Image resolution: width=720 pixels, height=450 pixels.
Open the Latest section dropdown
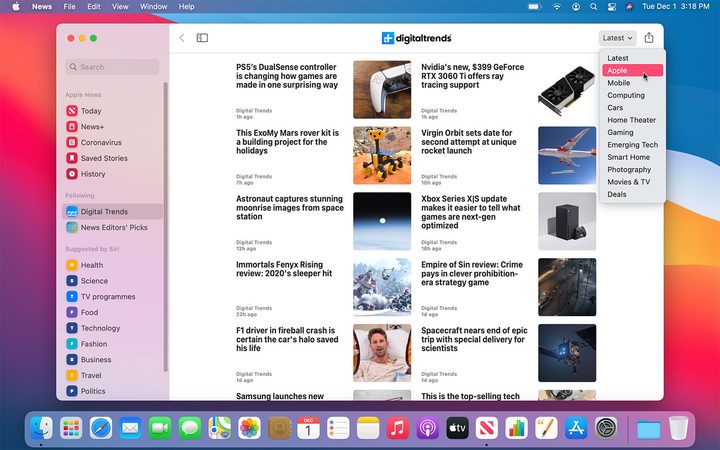click(617, 38)
